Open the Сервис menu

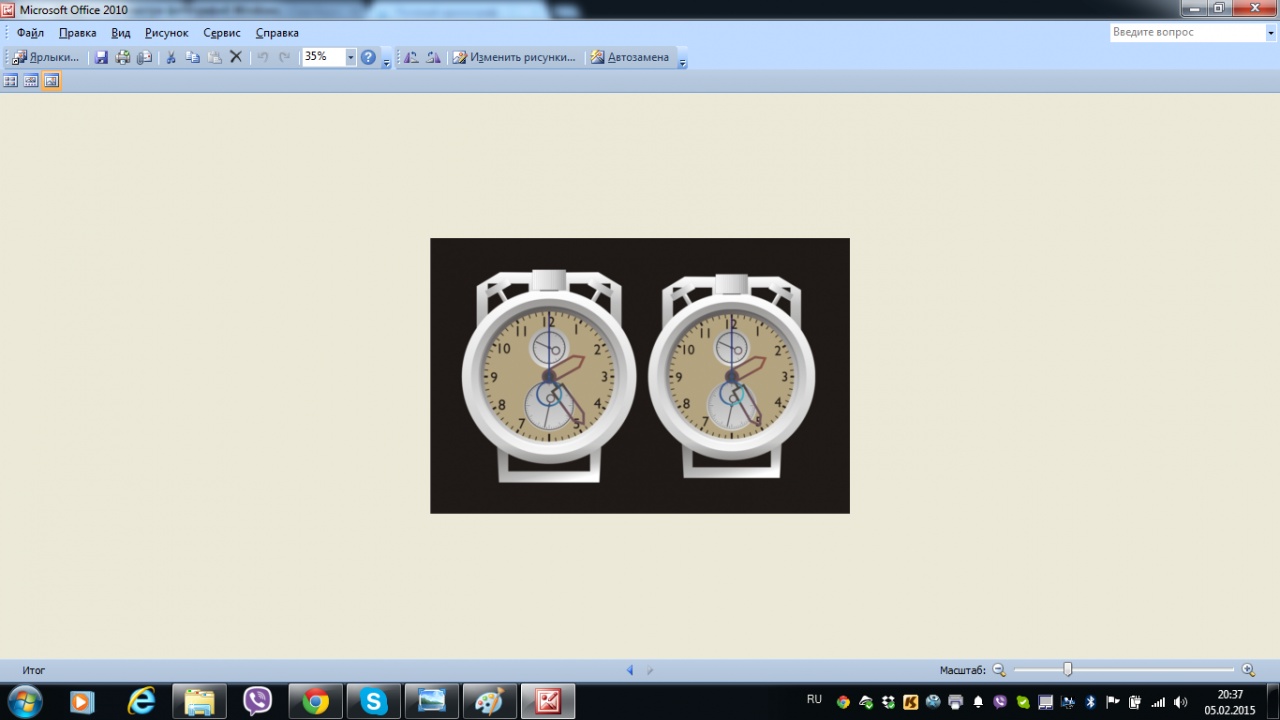222,33
